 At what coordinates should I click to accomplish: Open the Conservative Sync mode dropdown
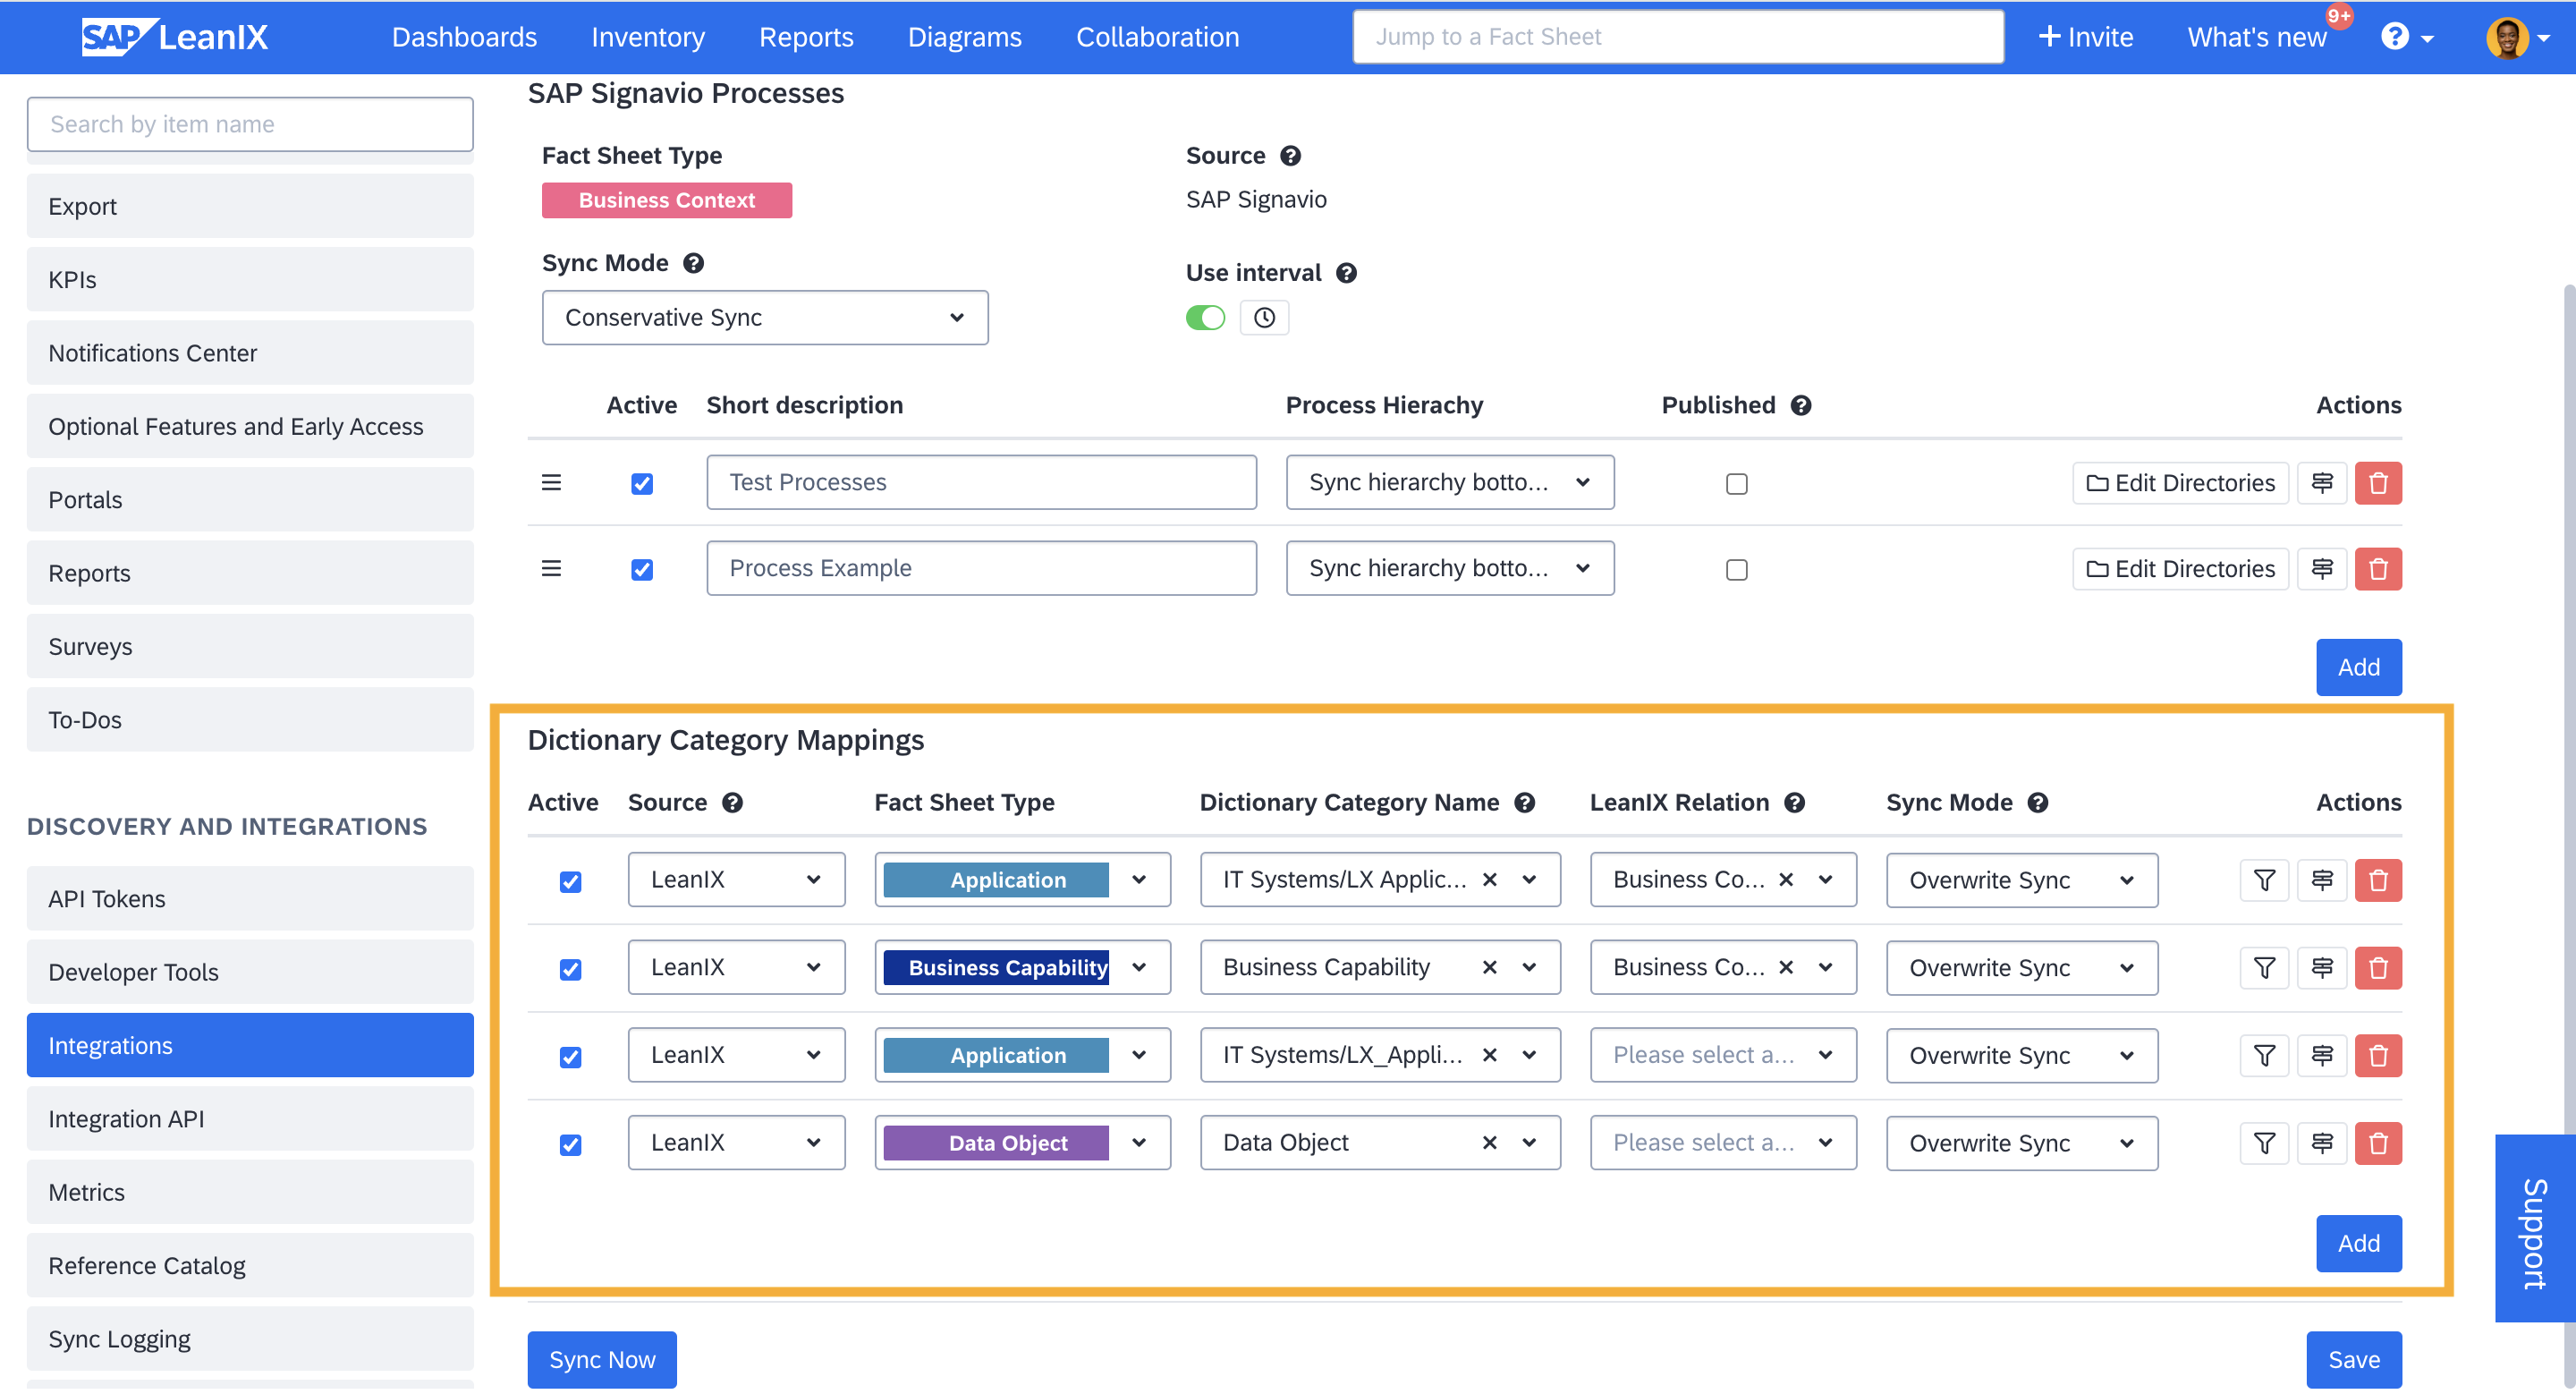pyautogui.click(x=765, y=318)
